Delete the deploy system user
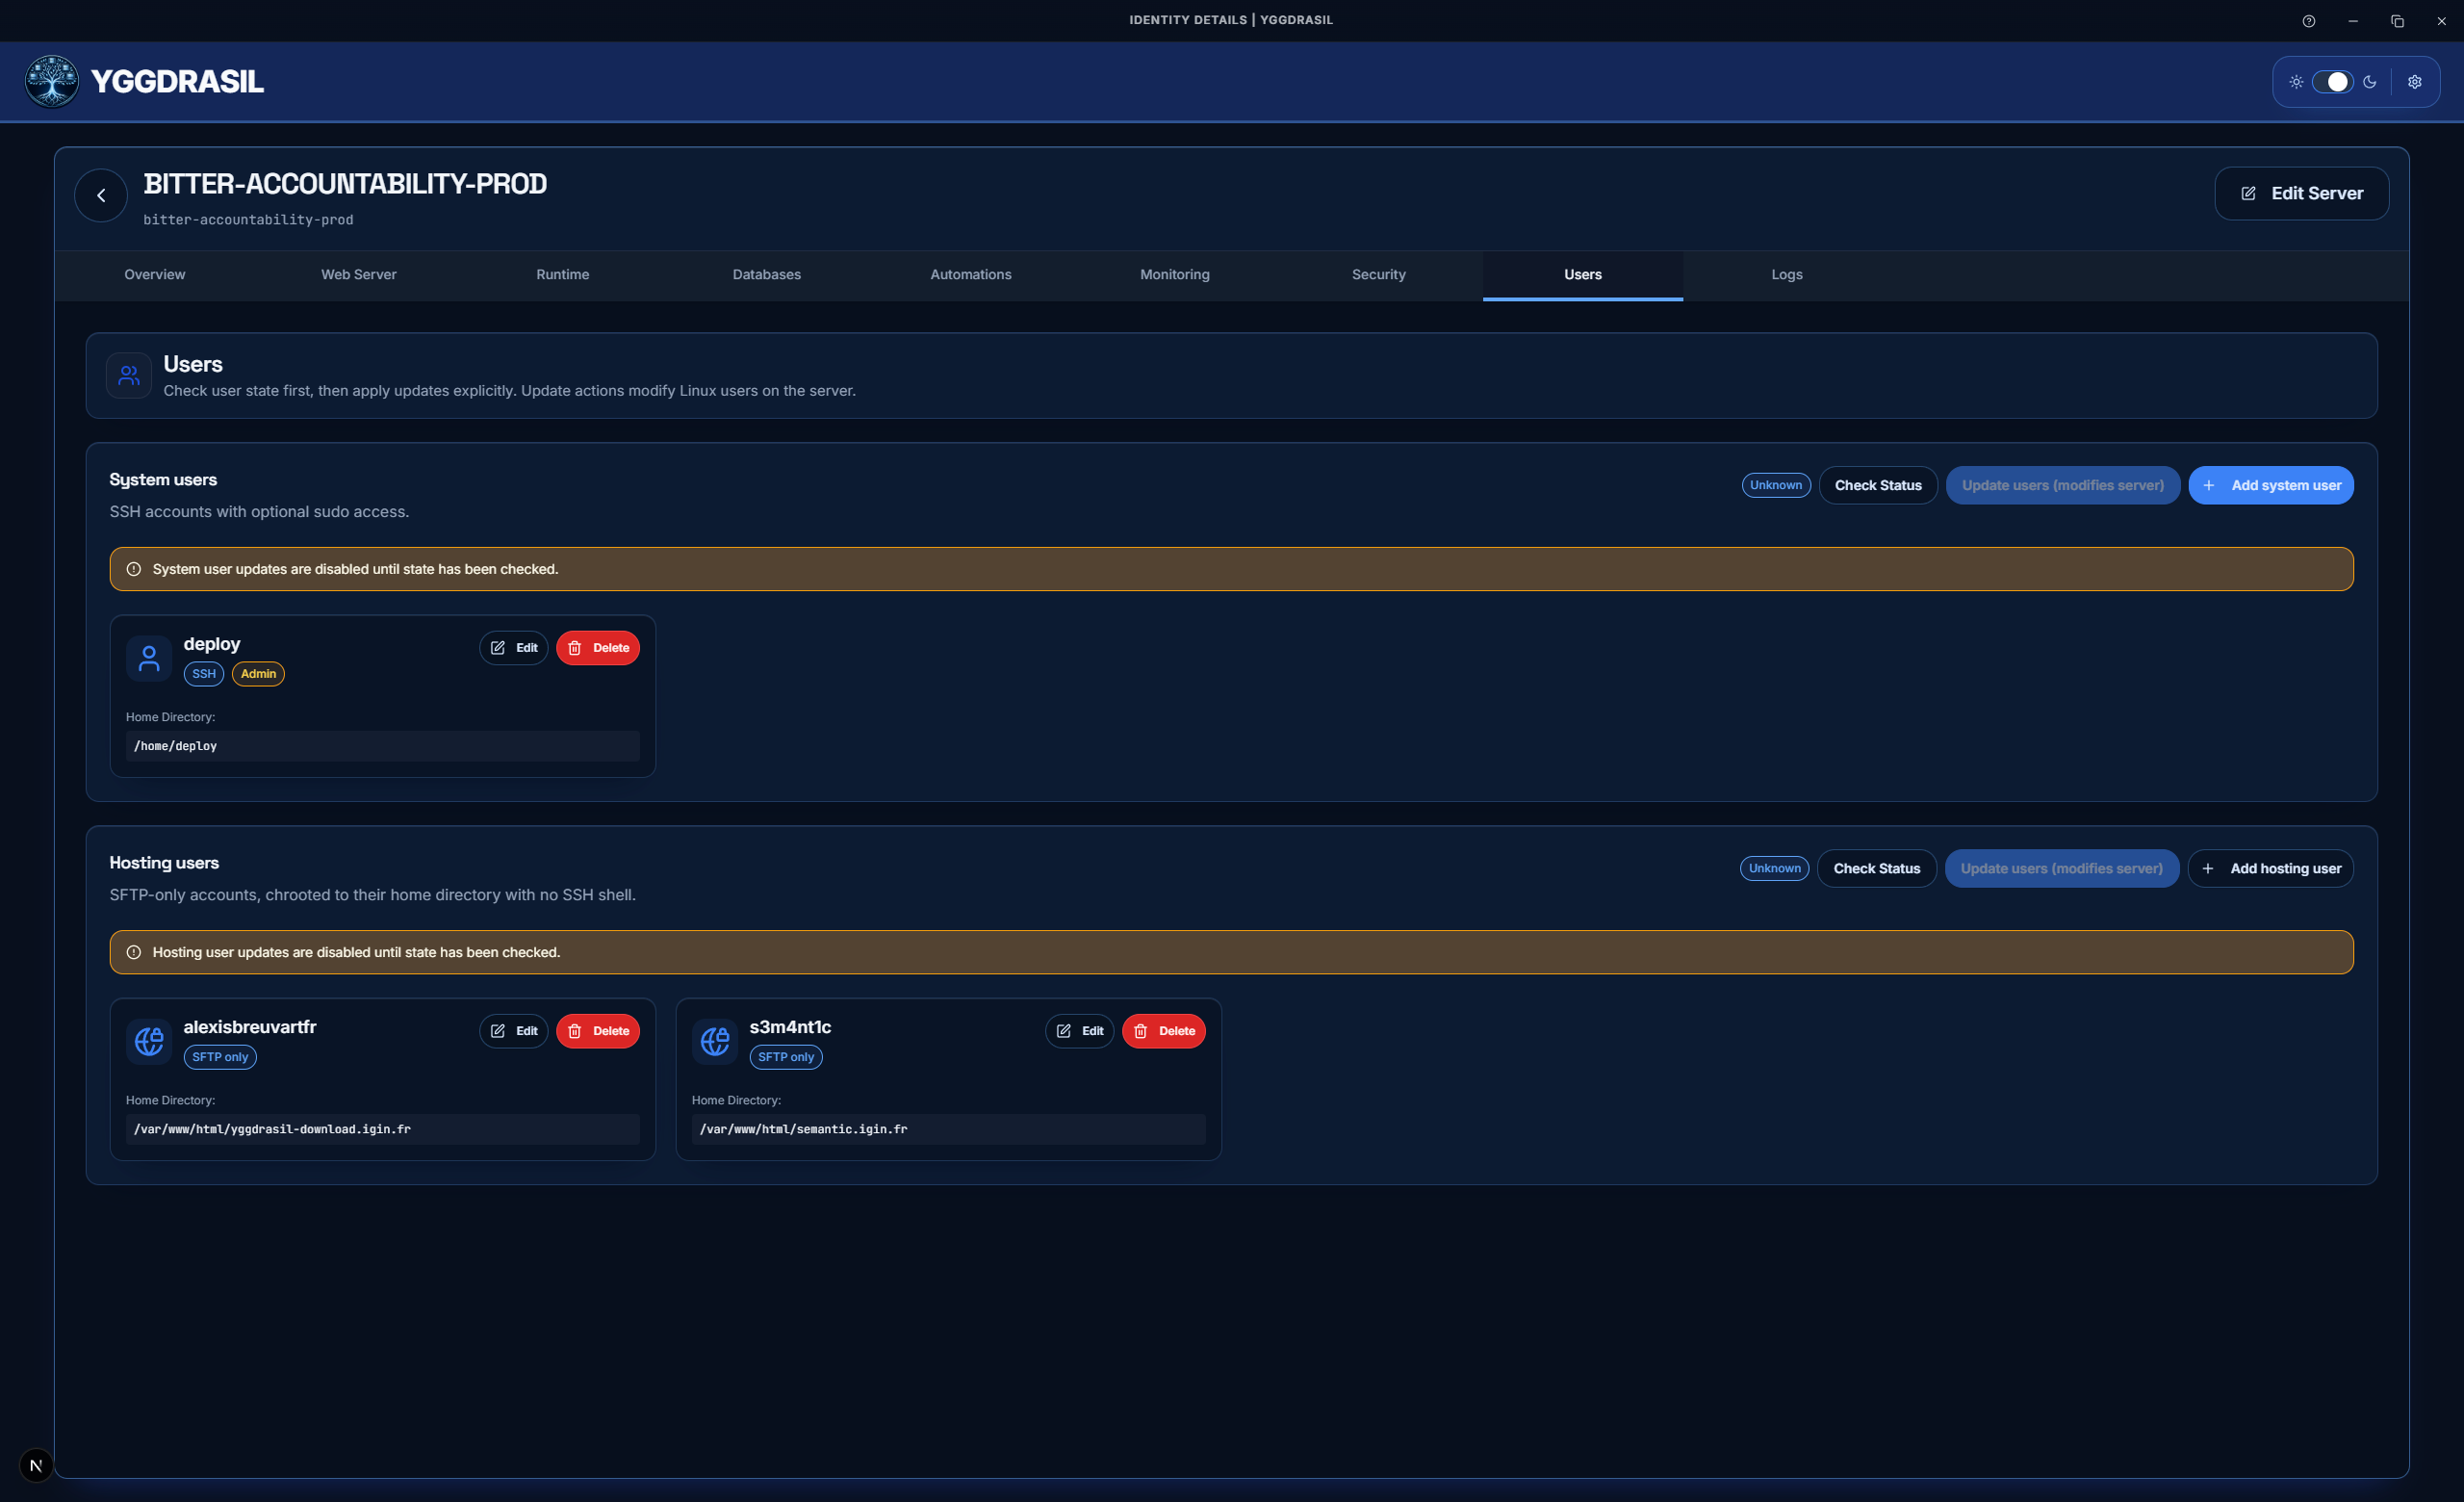Viewport: 2464px width, 1502px height. 597,648
